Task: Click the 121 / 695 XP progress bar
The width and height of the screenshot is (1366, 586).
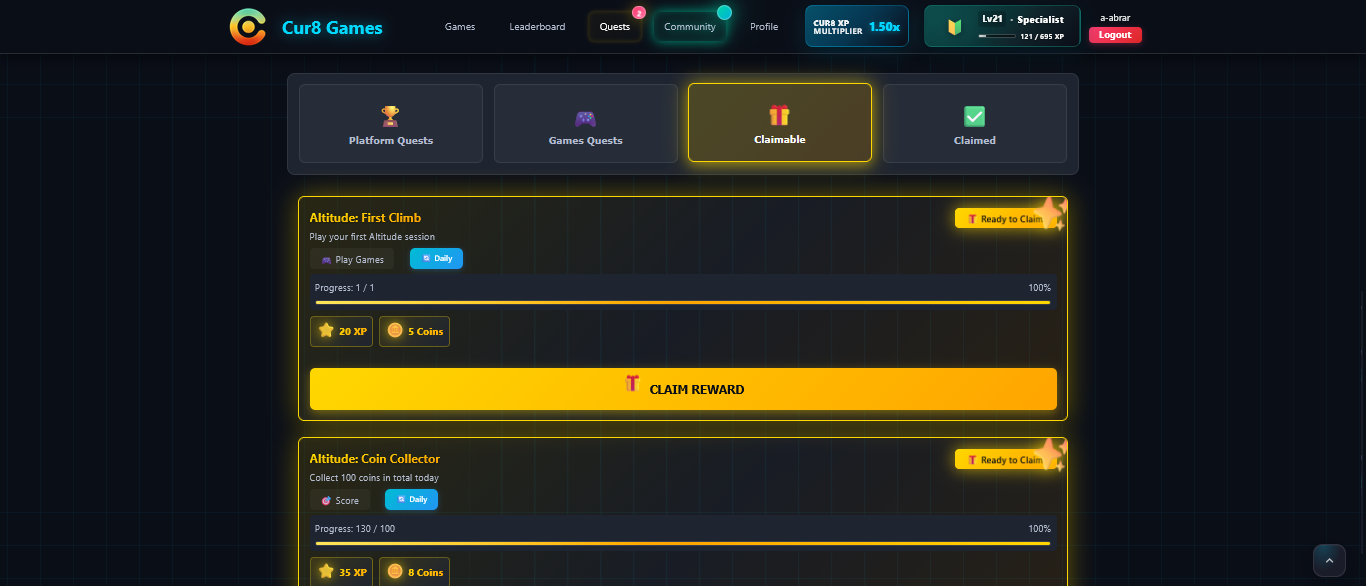Action: click(997, 36)
